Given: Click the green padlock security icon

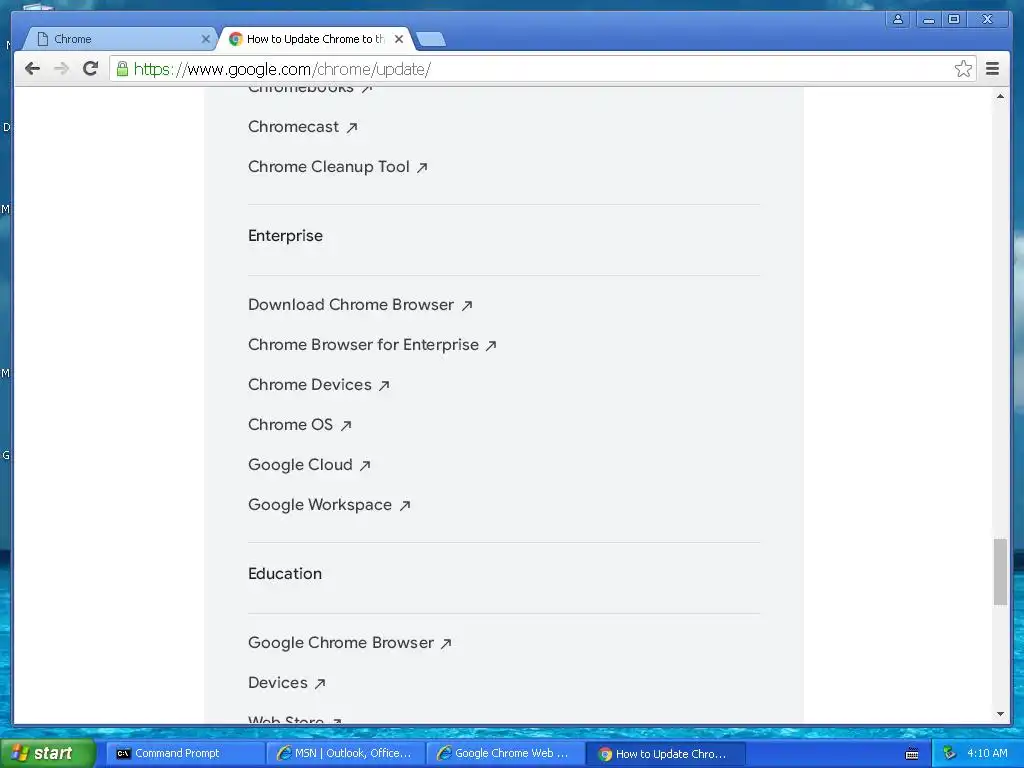Looking at the screenshot, I should coord(122,69).
